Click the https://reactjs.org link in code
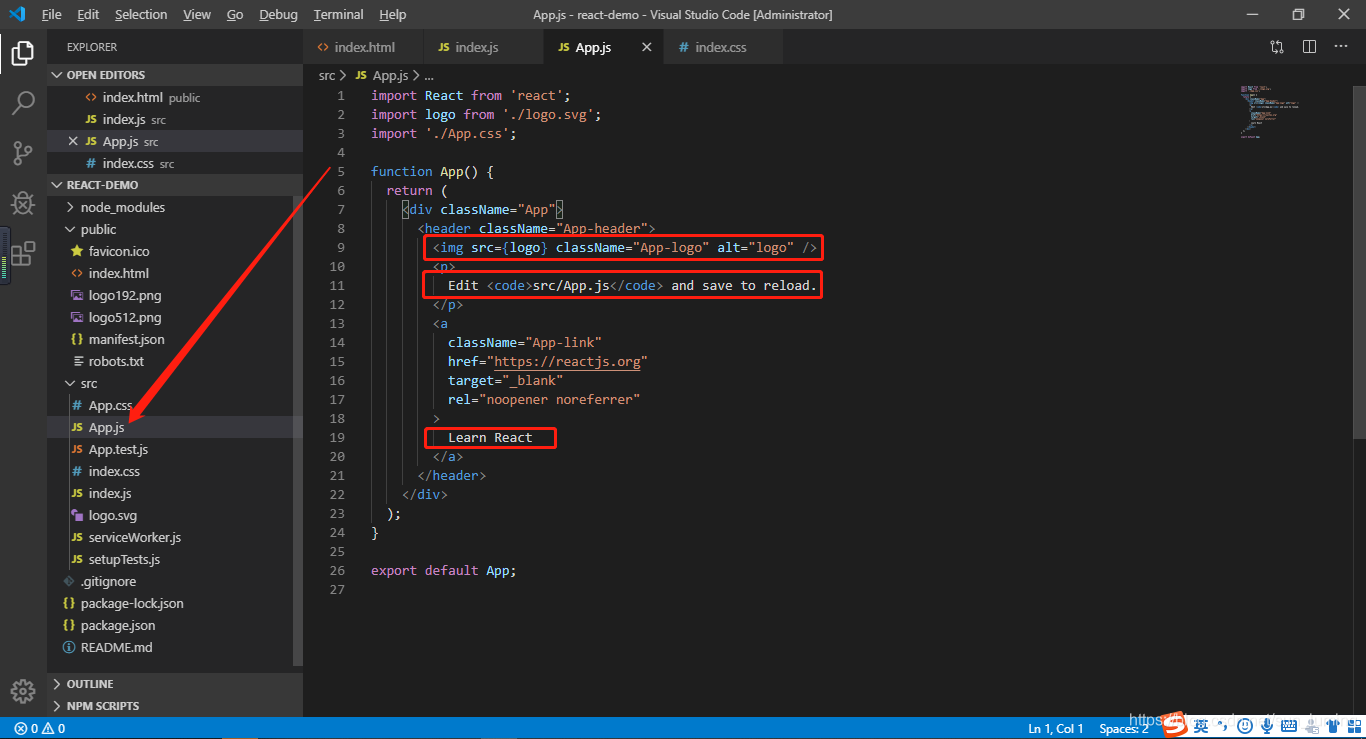Viewport: 1366px width, 739px height. [x=567, y=361]
